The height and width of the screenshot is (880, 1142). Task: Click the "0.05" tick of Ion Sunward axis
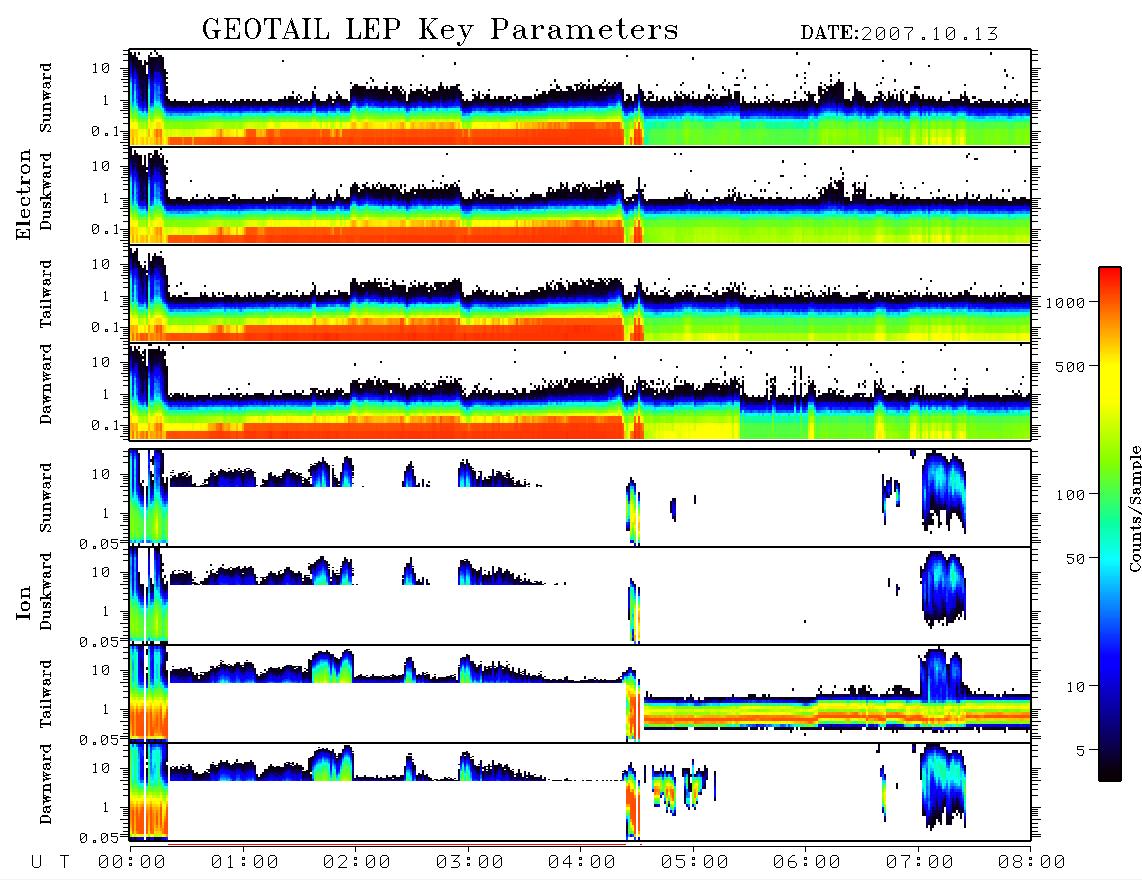tap(101, 543)
